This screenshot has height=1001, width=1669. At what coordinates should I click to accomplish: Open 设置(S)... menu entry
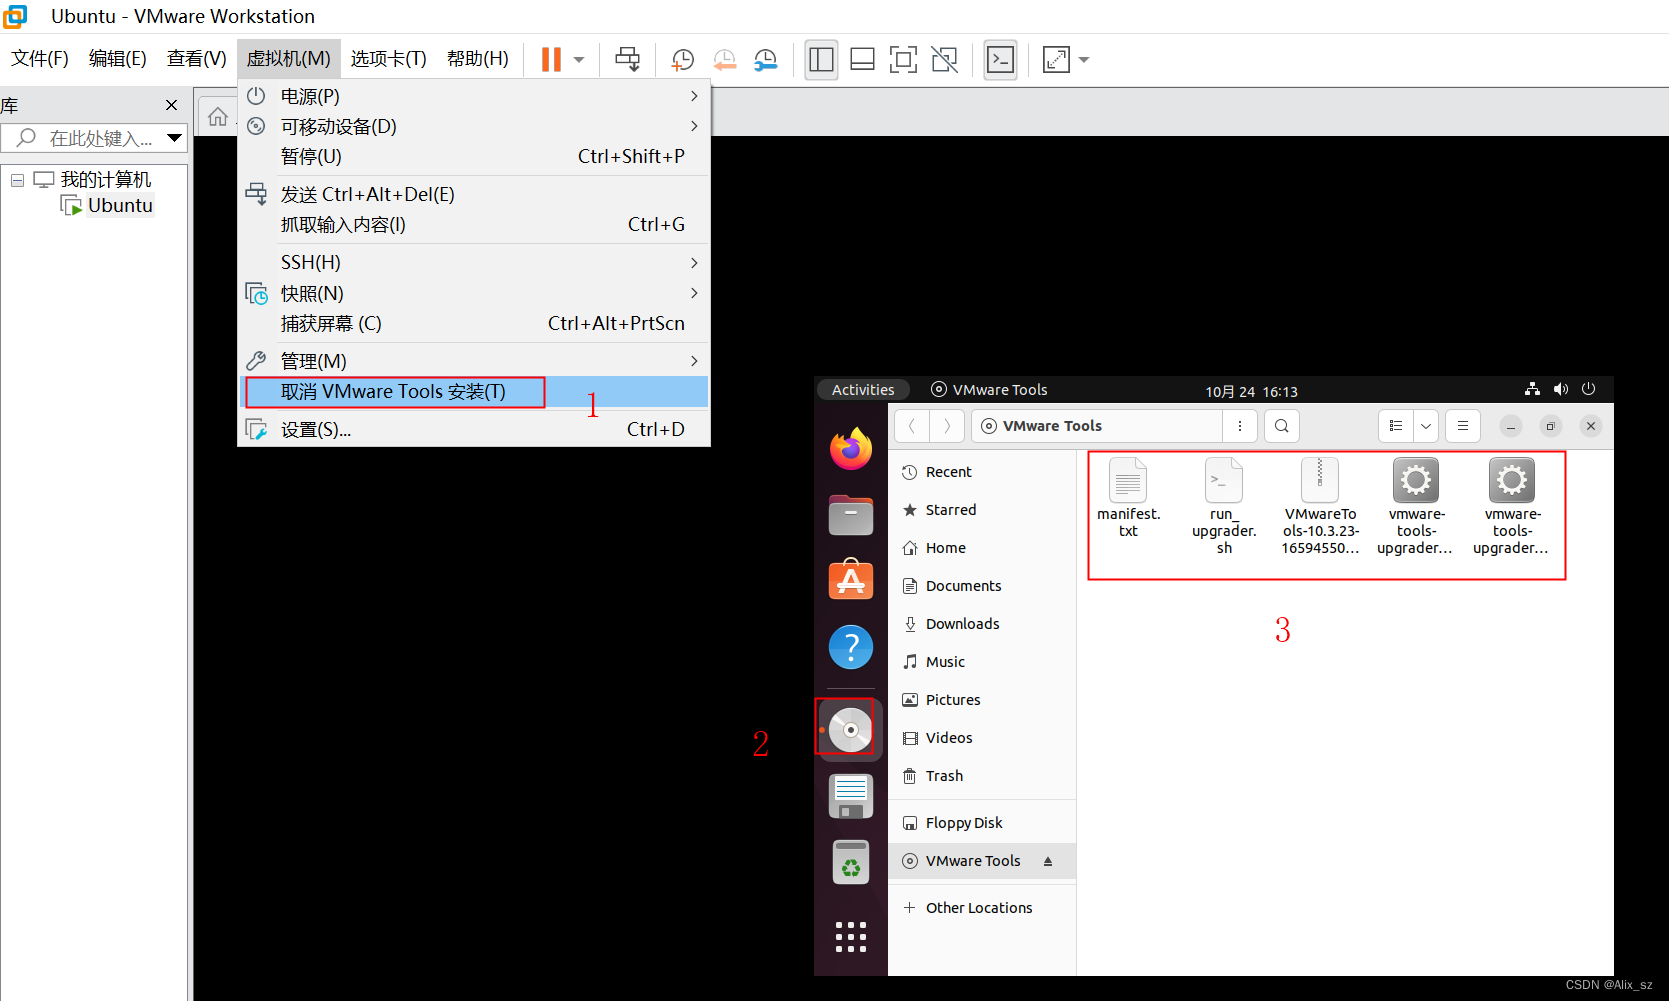[x=474, y=429]
